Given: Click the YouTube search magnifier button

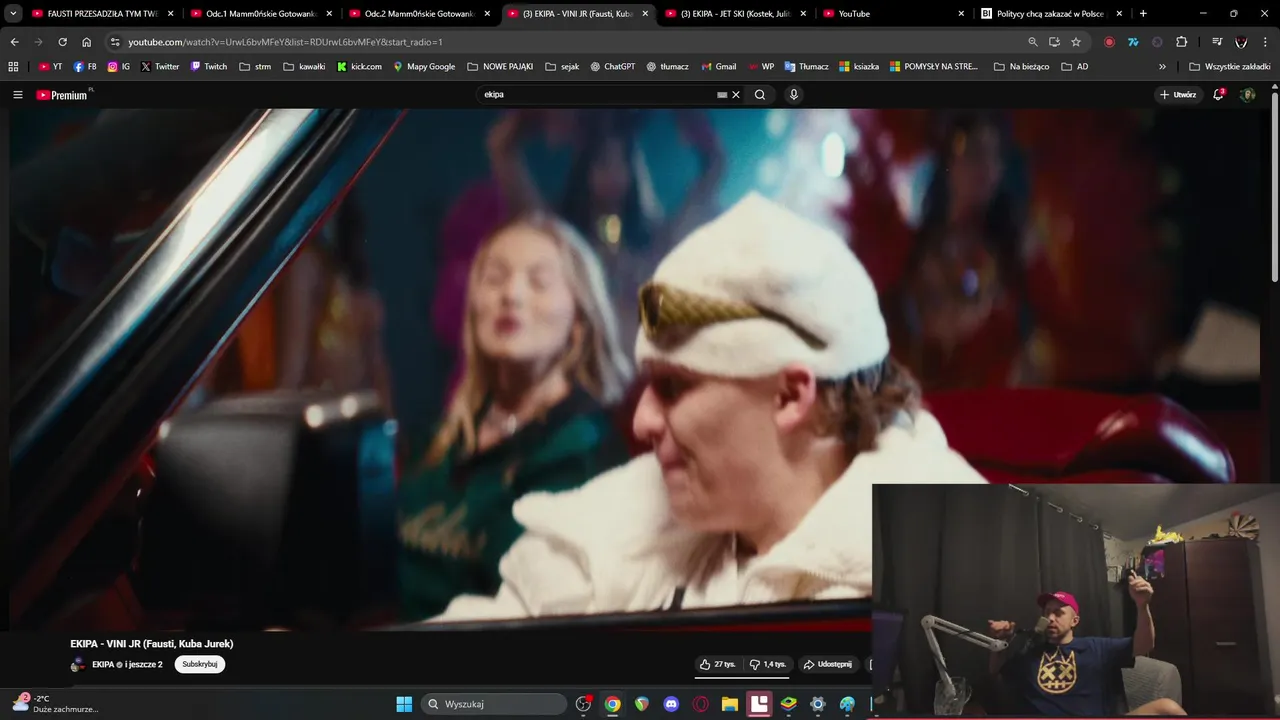Looking at the screenshot, I should tap(760, 95).
